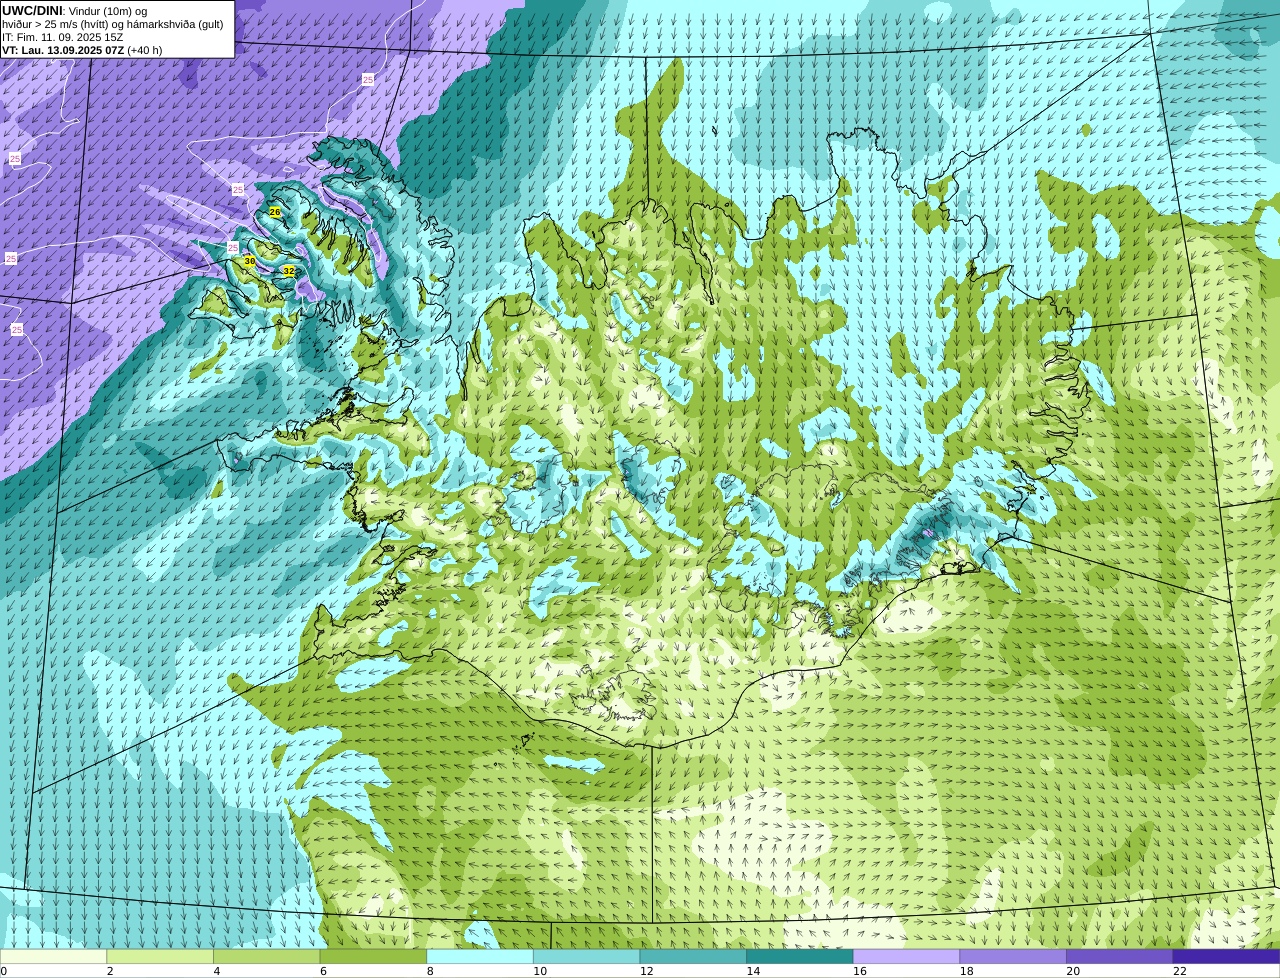
Task: Click tick label 12 on the wind scale
Action: (x=646, y=971)
